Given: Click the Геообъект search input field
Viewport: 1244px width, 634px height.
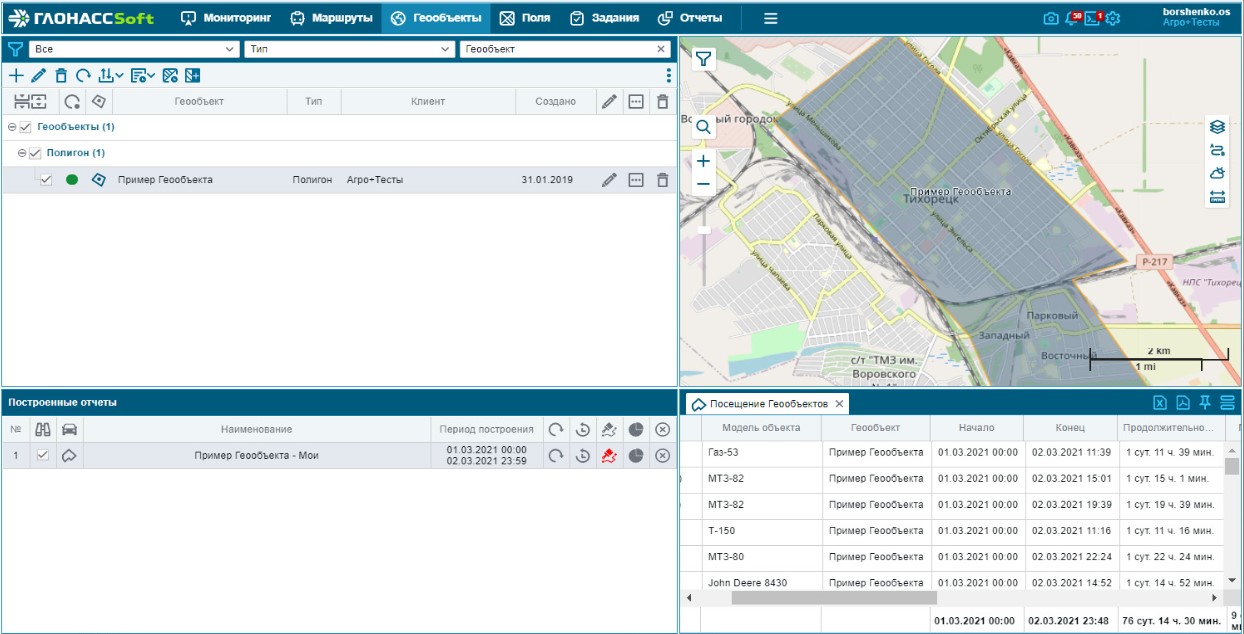Looking at the screenshot, I should 556,49.
